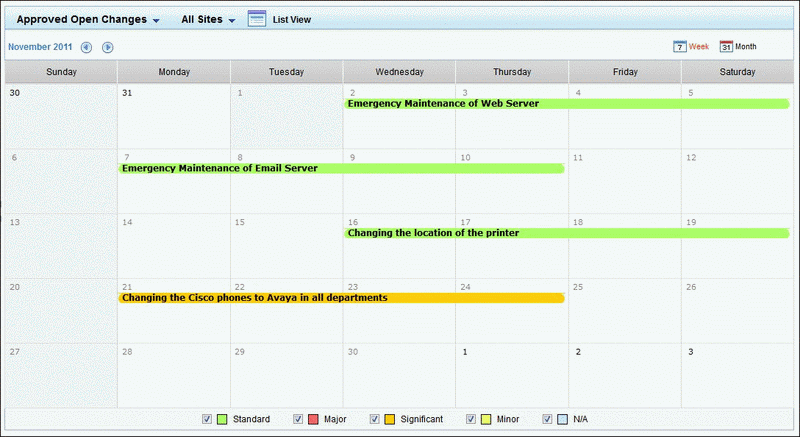
Task: Select date 29 on Tuesday
Action: (x=240, y=352)
